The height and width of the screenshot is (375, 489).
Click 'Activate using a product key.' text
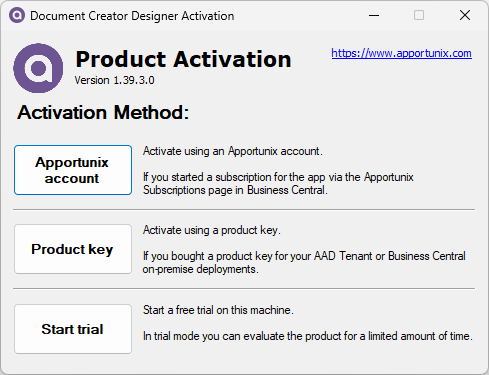pyautogui.click(x=212, y=230)
